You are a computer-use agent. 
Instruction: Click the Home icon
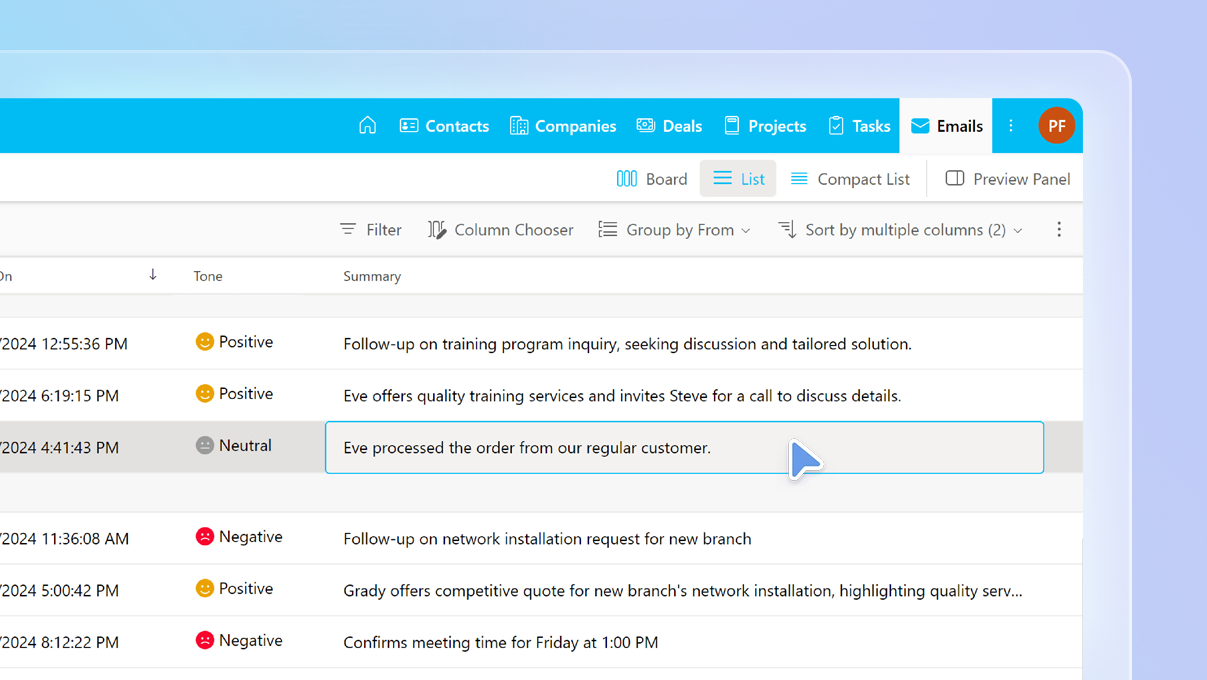367,125
